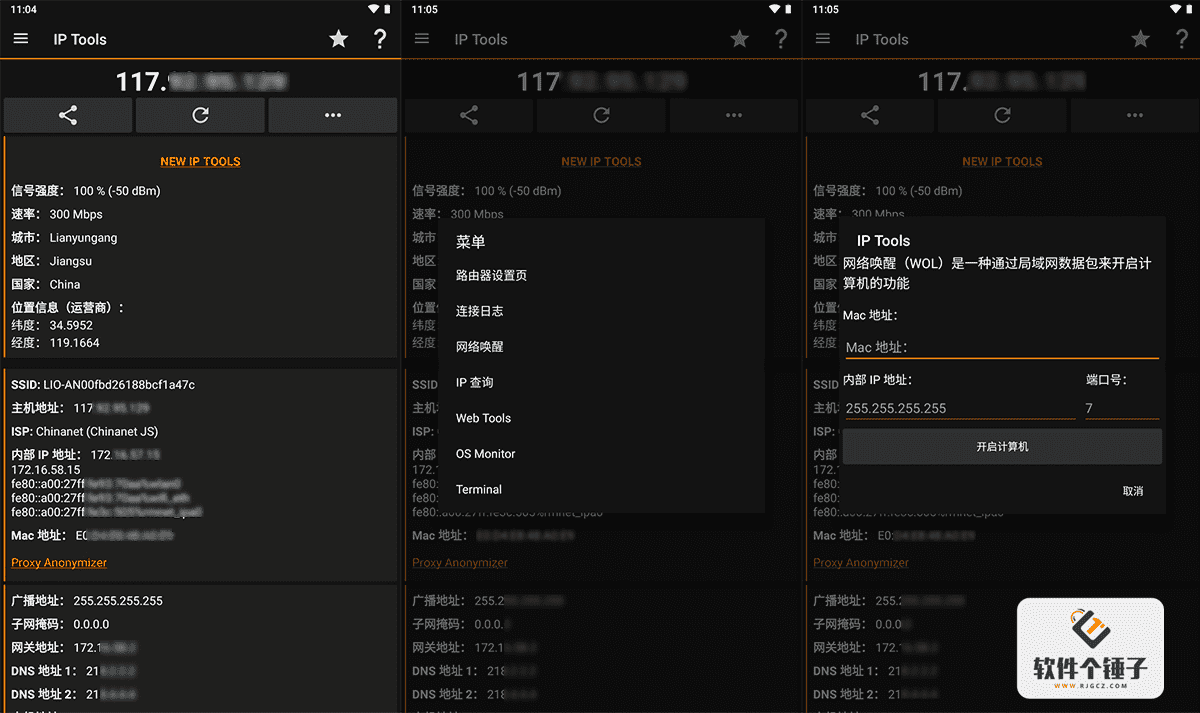Tap refresh icon in middle screen
The height and width of the screenshot is (713, 1200).
click(x=601, y=115)
